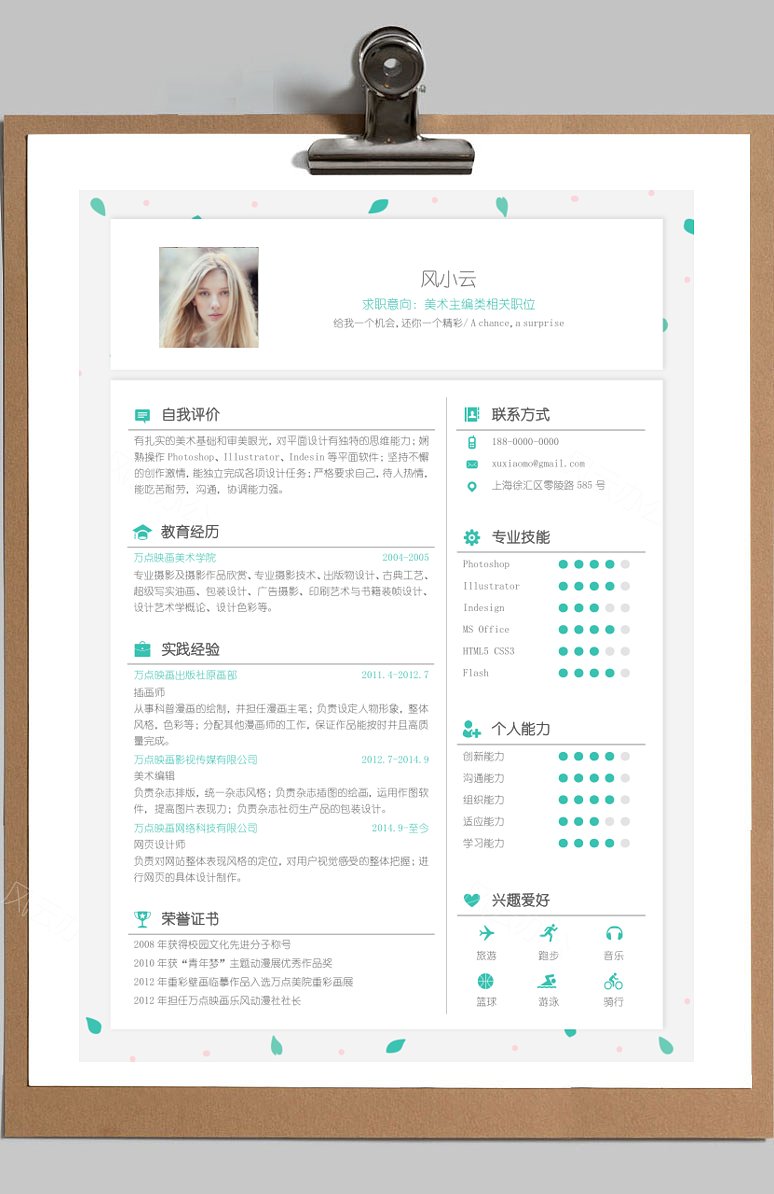774x1194 pixels.
Task: Click the address book icon beside 联系方式
Action: [x=472, y=414]
